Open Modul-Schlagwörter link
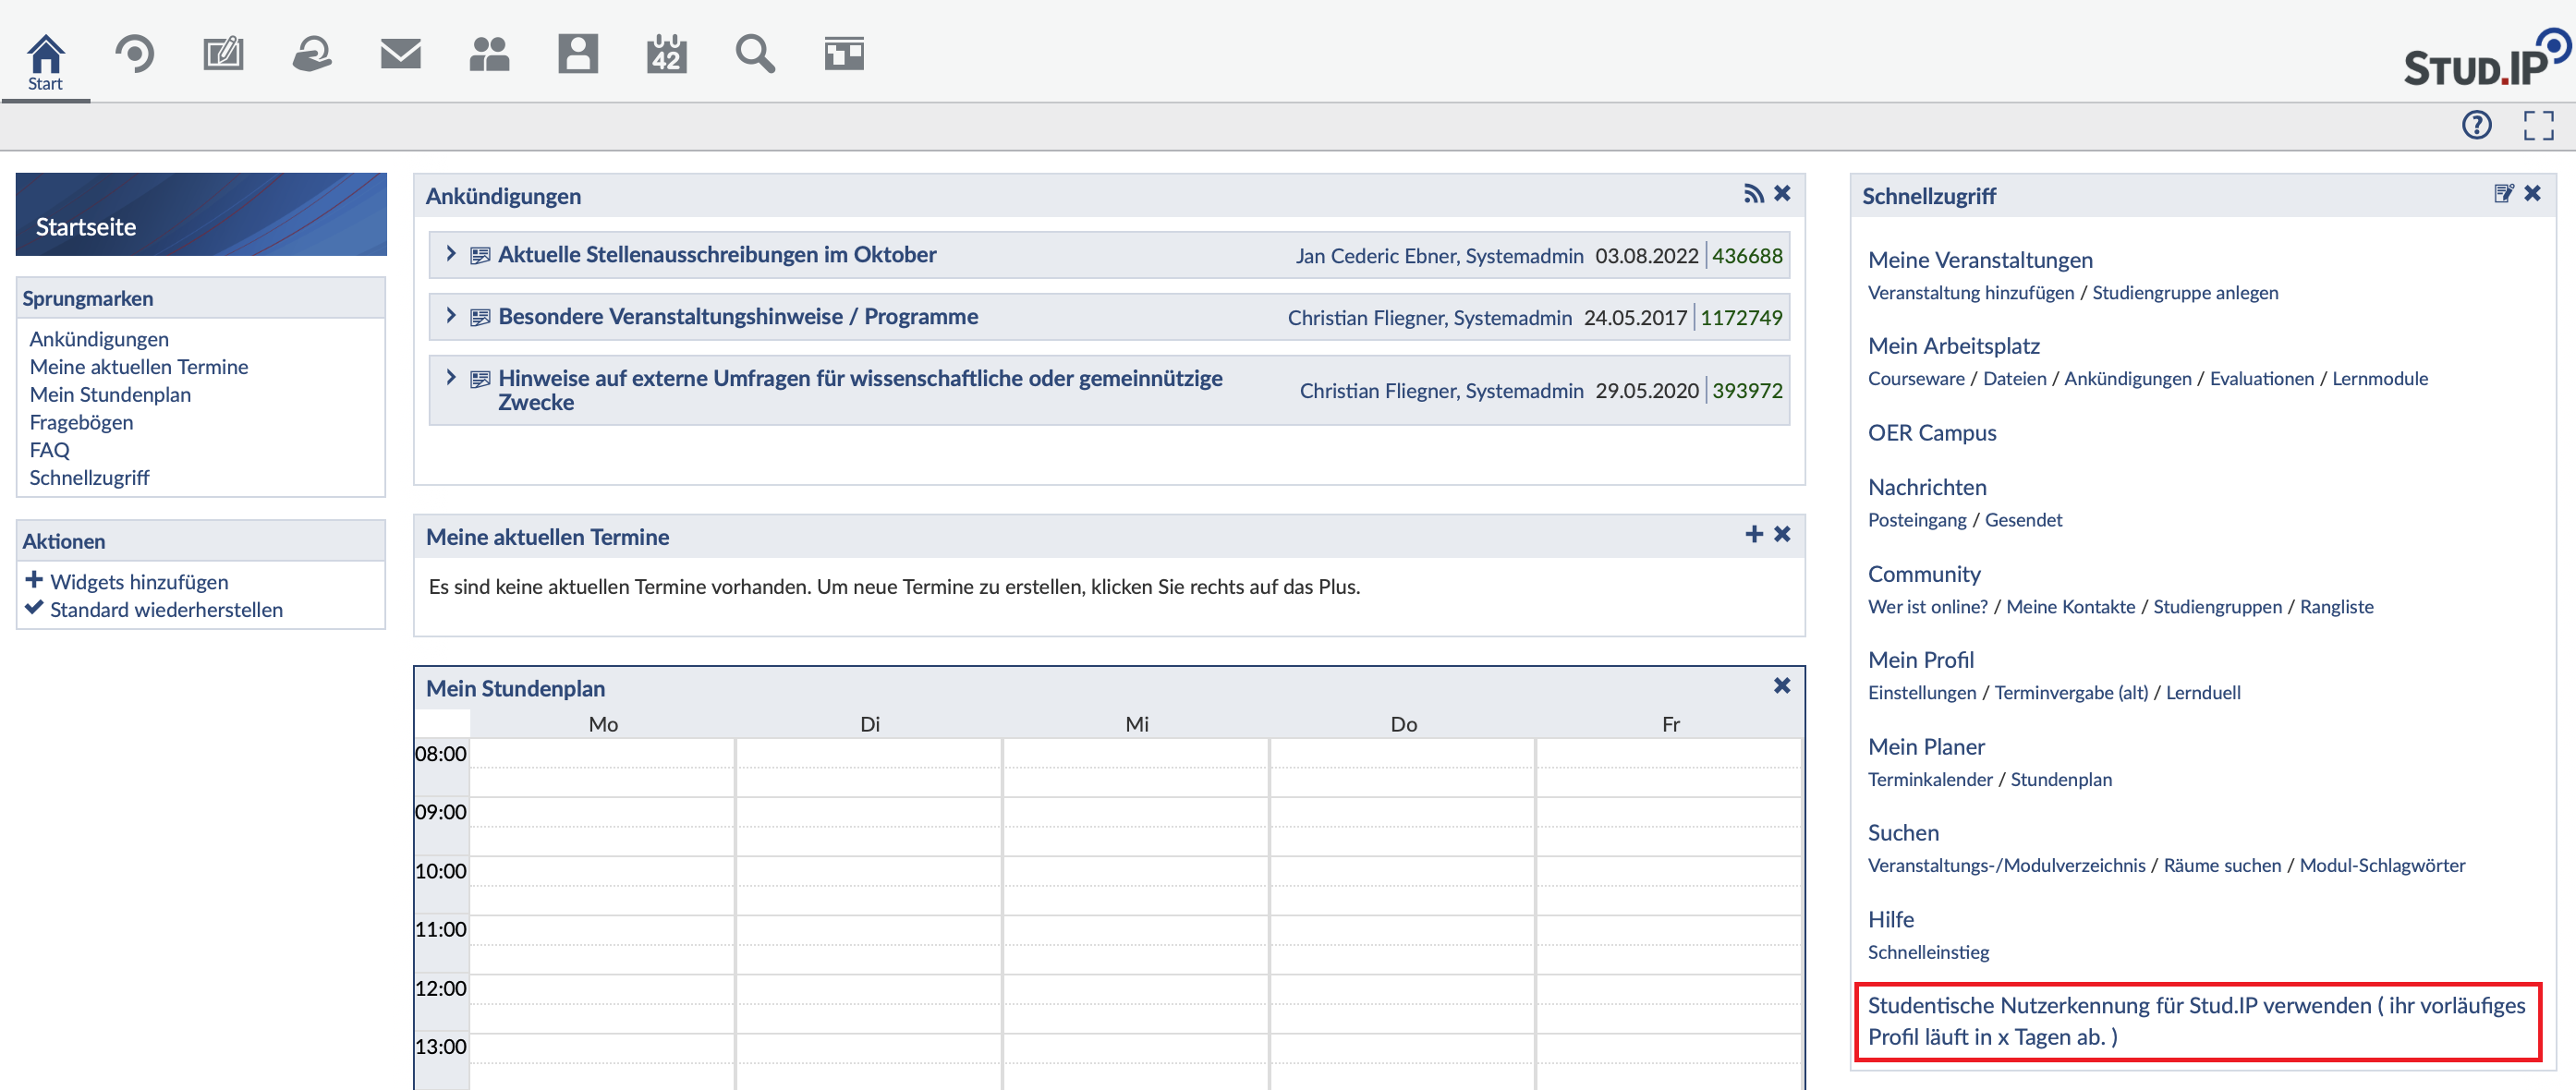 (x=2382, y=866)
